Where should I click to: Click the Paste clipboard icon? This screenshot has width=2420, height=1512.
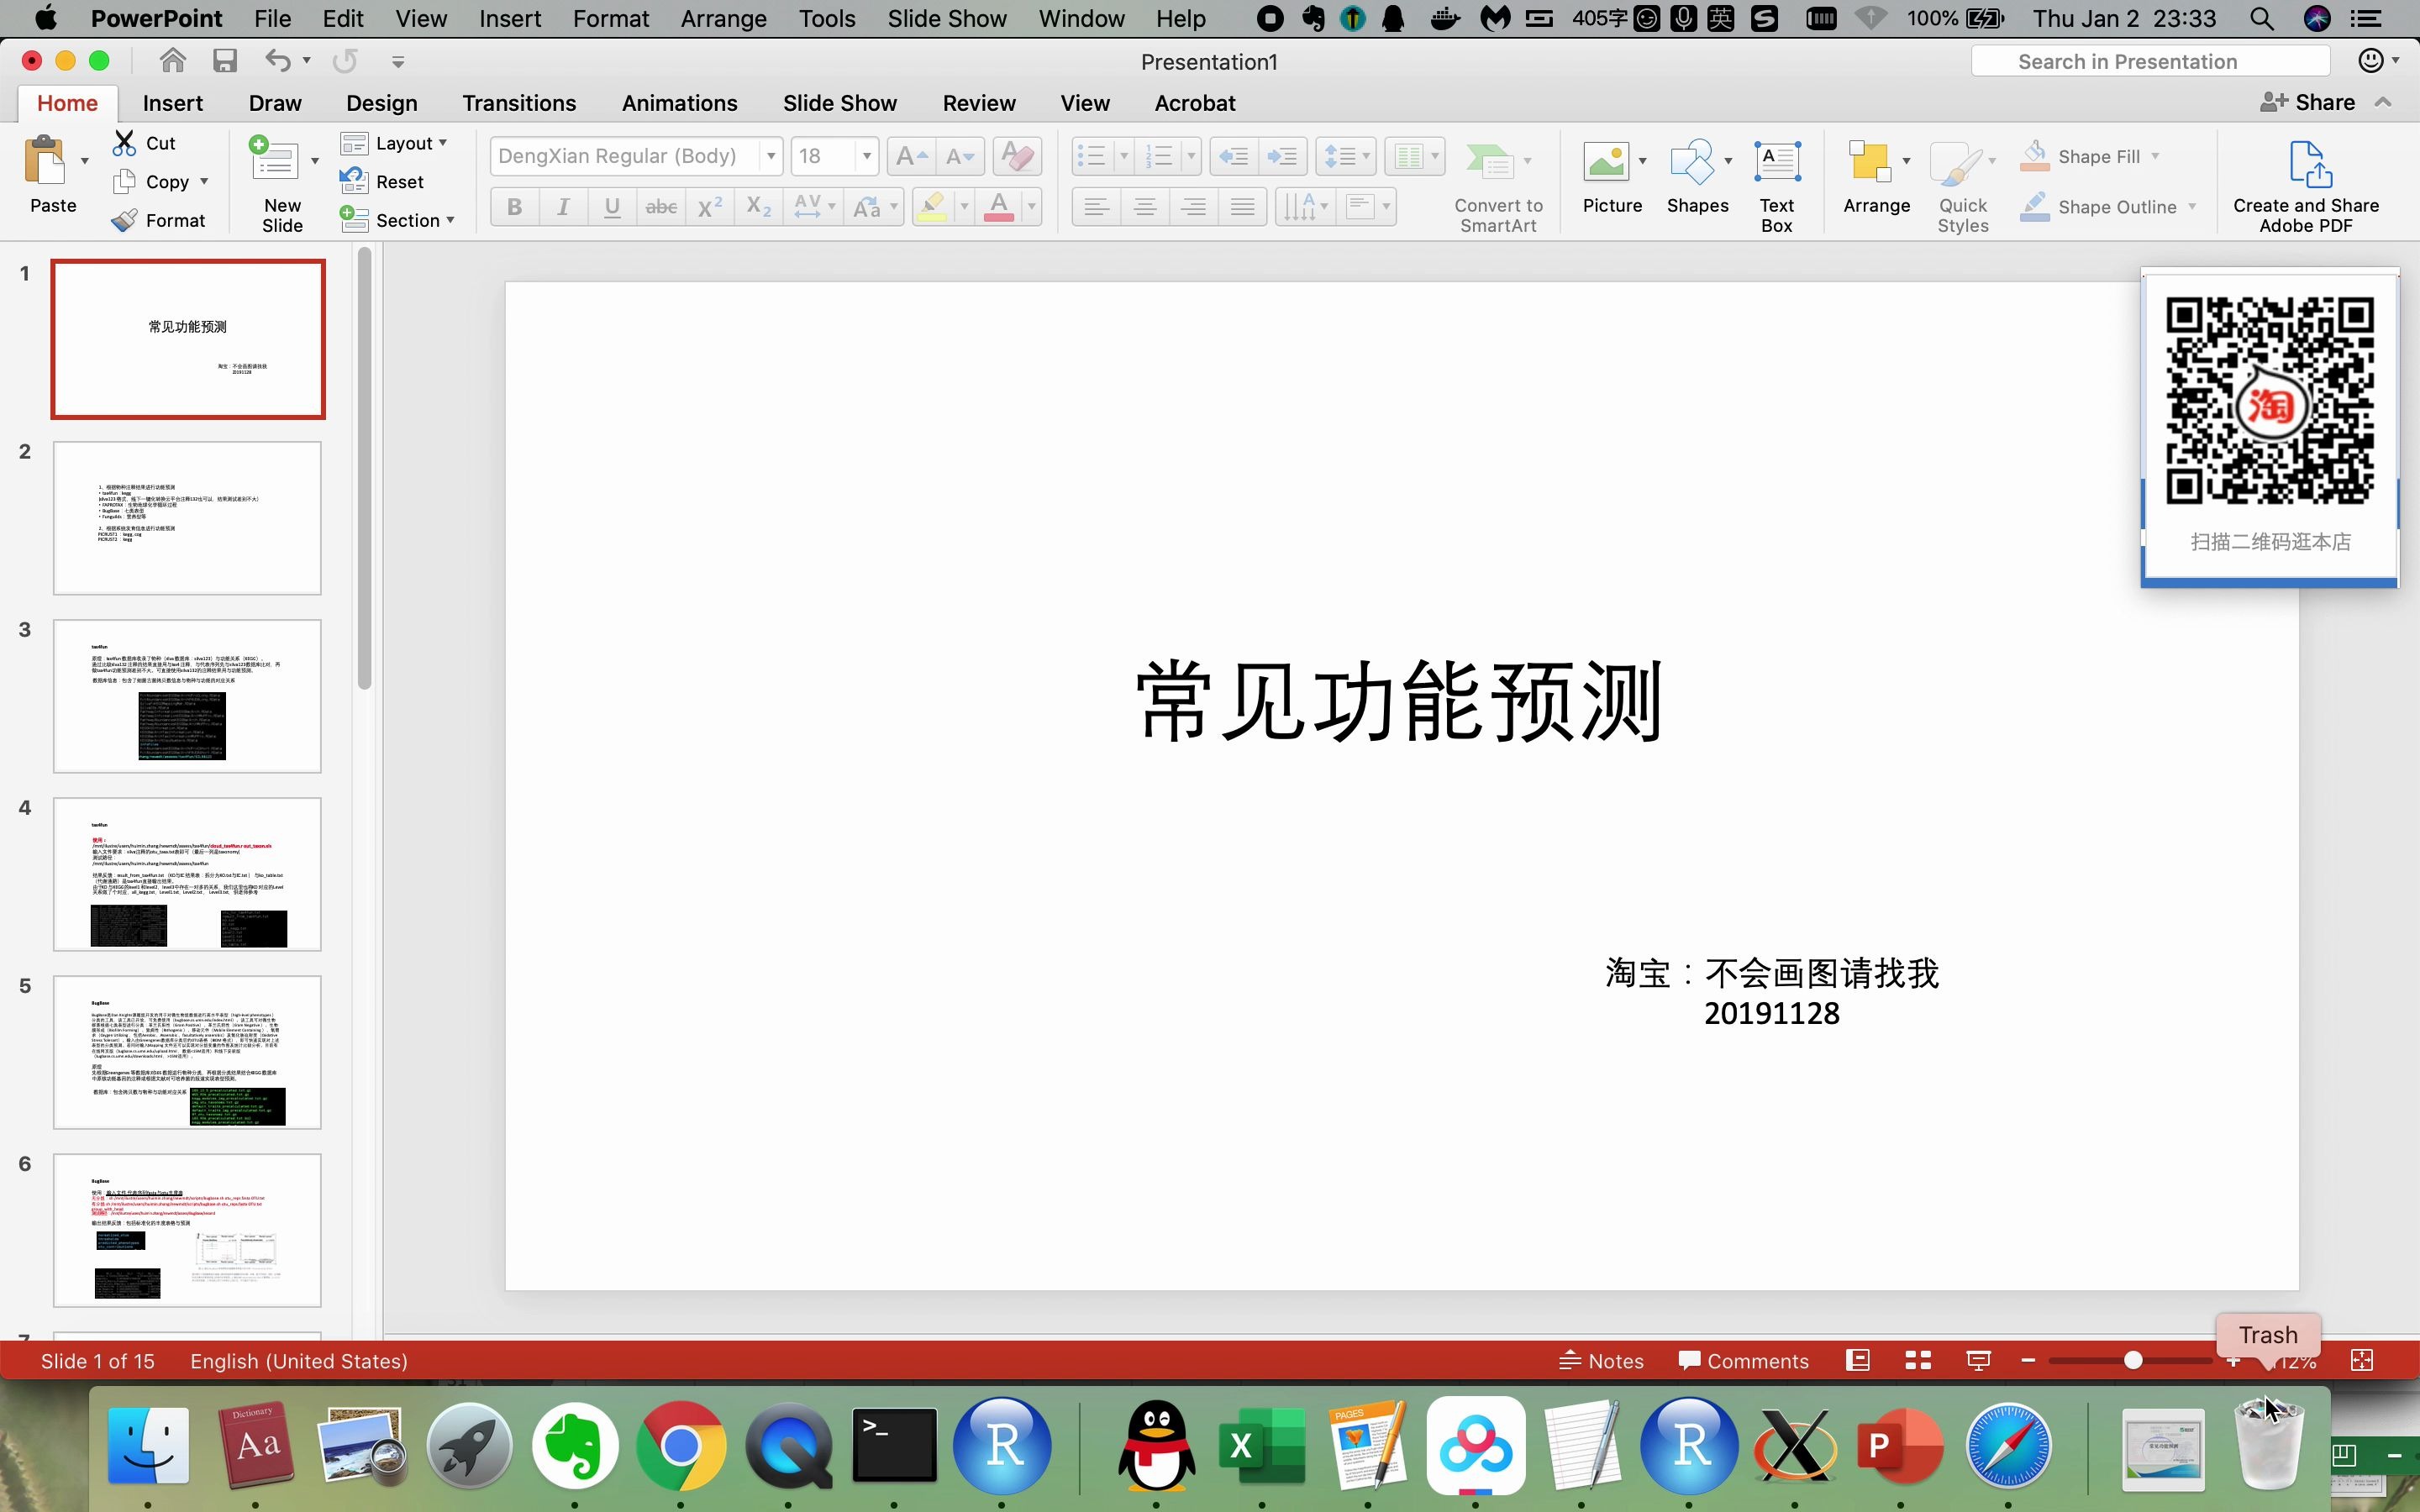(44, 161)
